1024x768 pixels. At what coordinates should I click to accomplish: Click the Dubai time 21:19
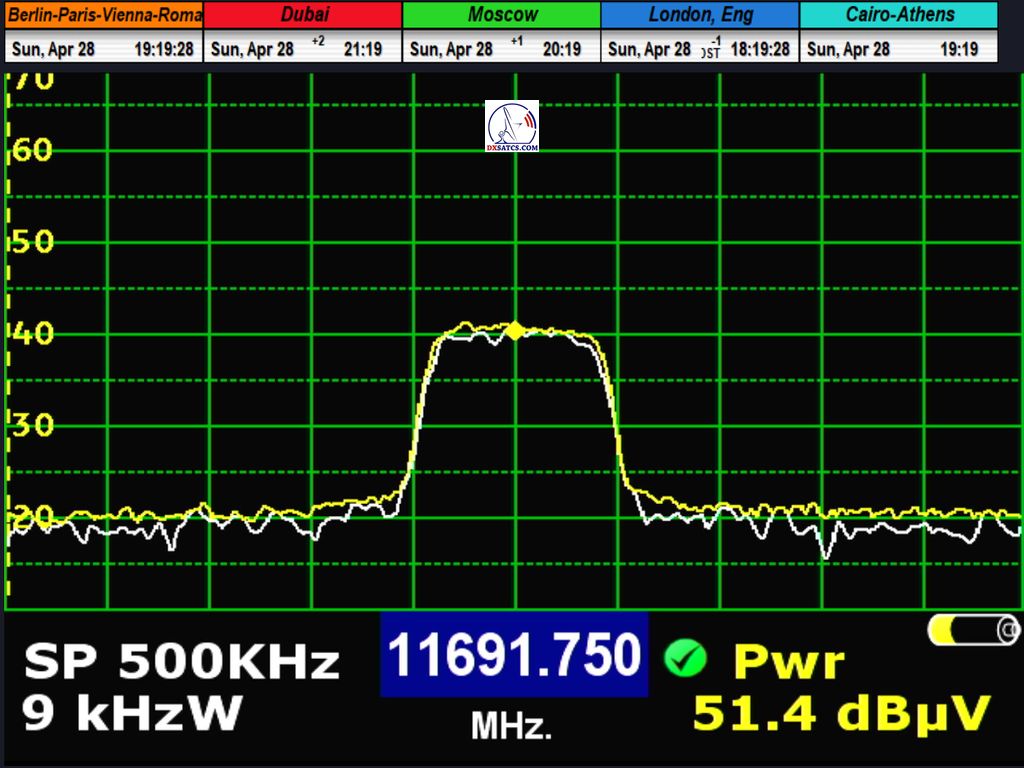point(362,49)
